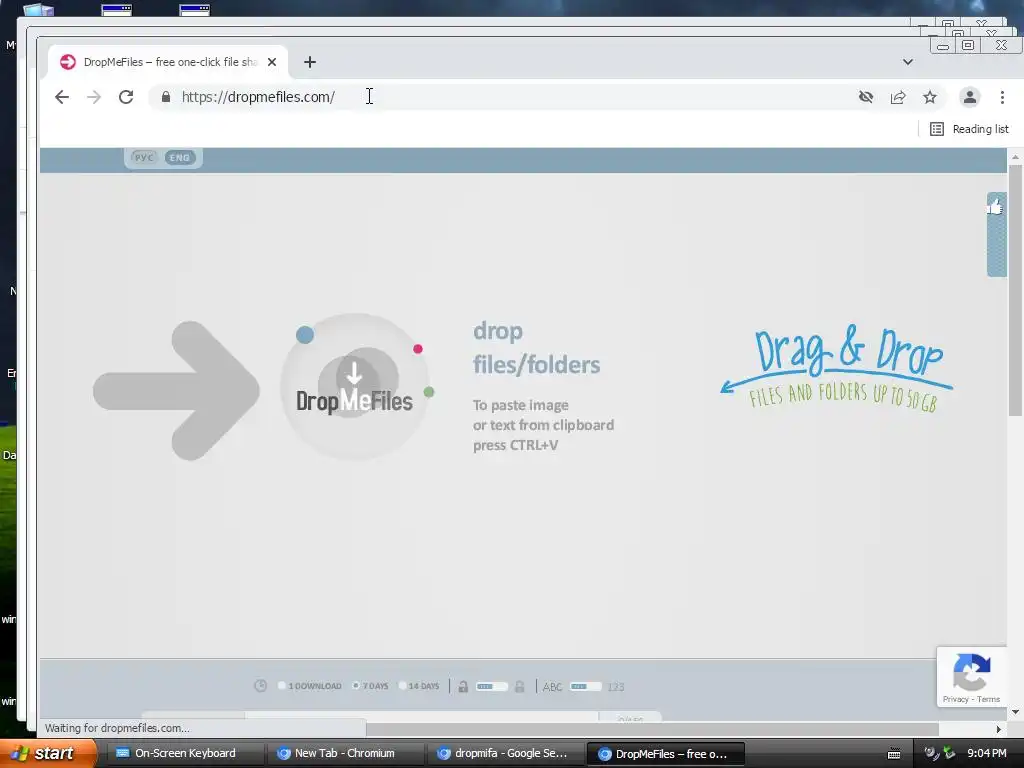The height and width of the screenshot is (768, 1024).
Task: Open Chromium three-dot menu
Action: pyautogui.click(x=1002, y=97)
